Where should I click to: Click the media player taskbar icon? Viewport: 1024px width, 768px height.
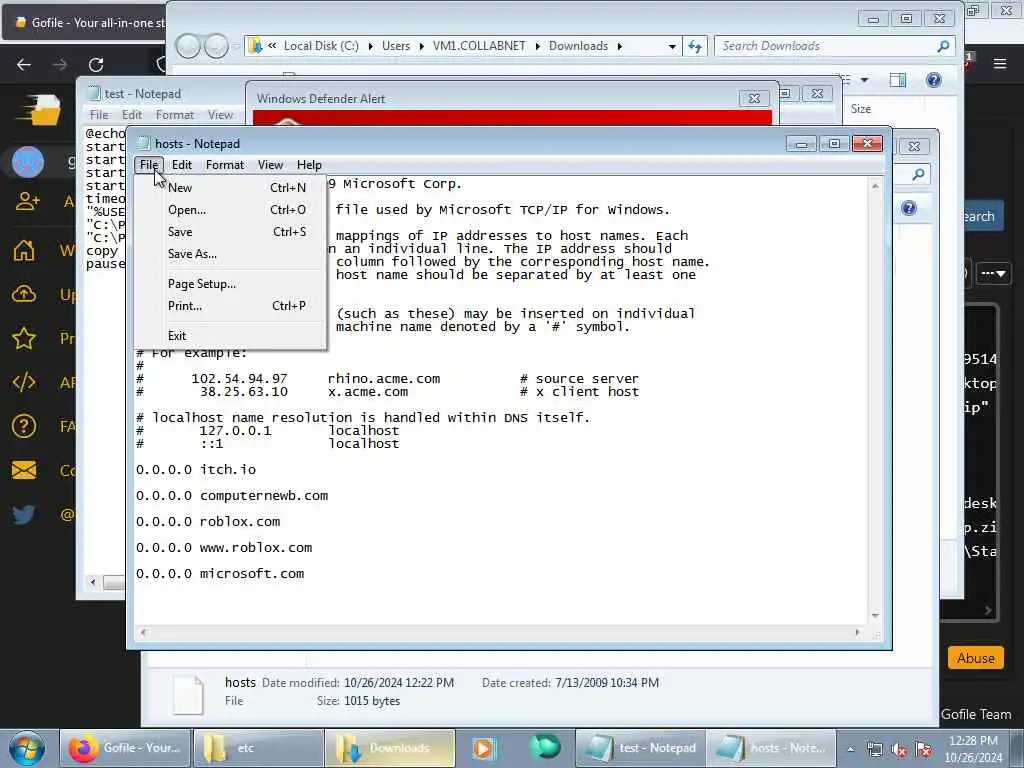click(483, 748)
